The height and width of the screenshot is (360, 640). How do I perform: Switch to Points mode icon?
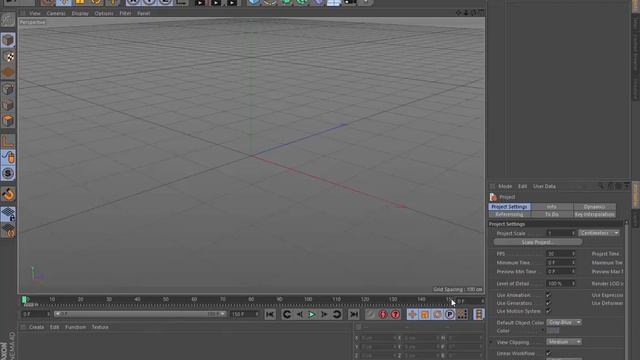tap(8, 89)
